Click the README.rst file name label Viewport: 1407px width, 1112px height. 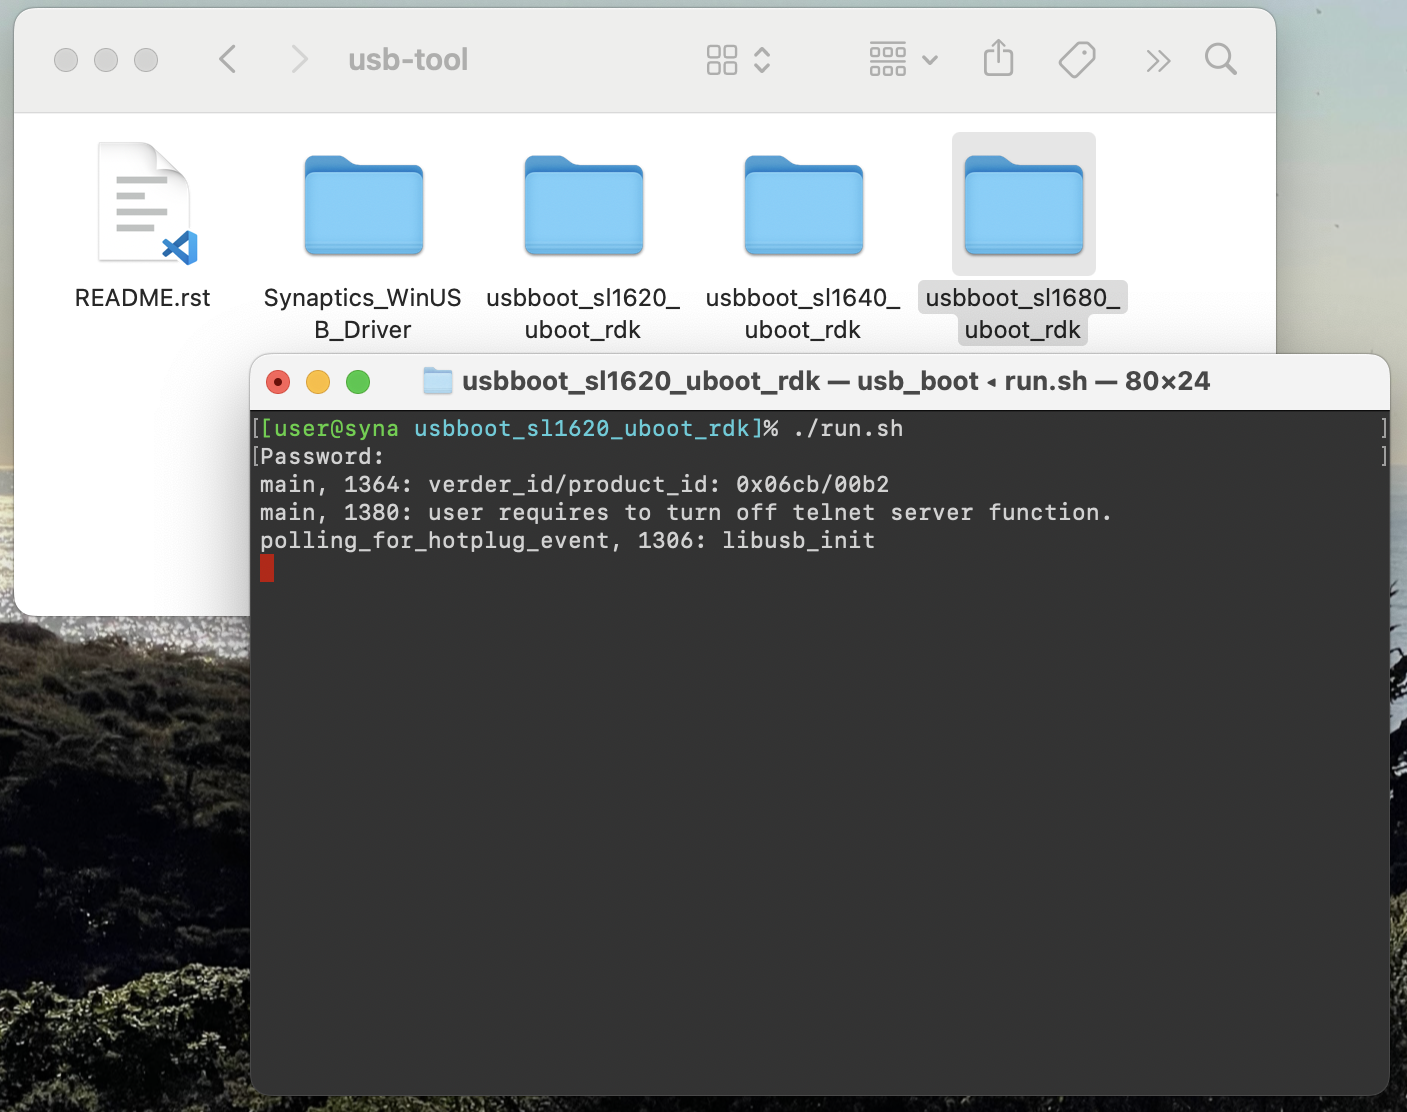click(143, 298)
